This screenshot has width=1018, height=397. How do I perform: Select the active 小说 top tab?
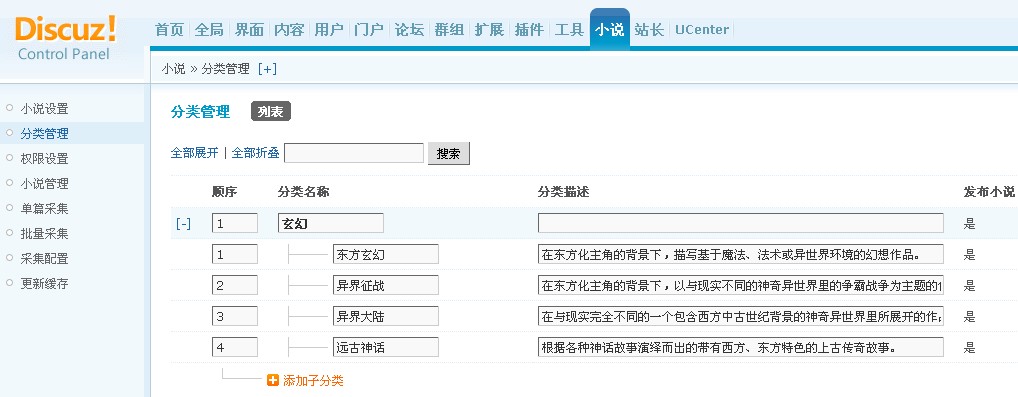pos(610,29)
